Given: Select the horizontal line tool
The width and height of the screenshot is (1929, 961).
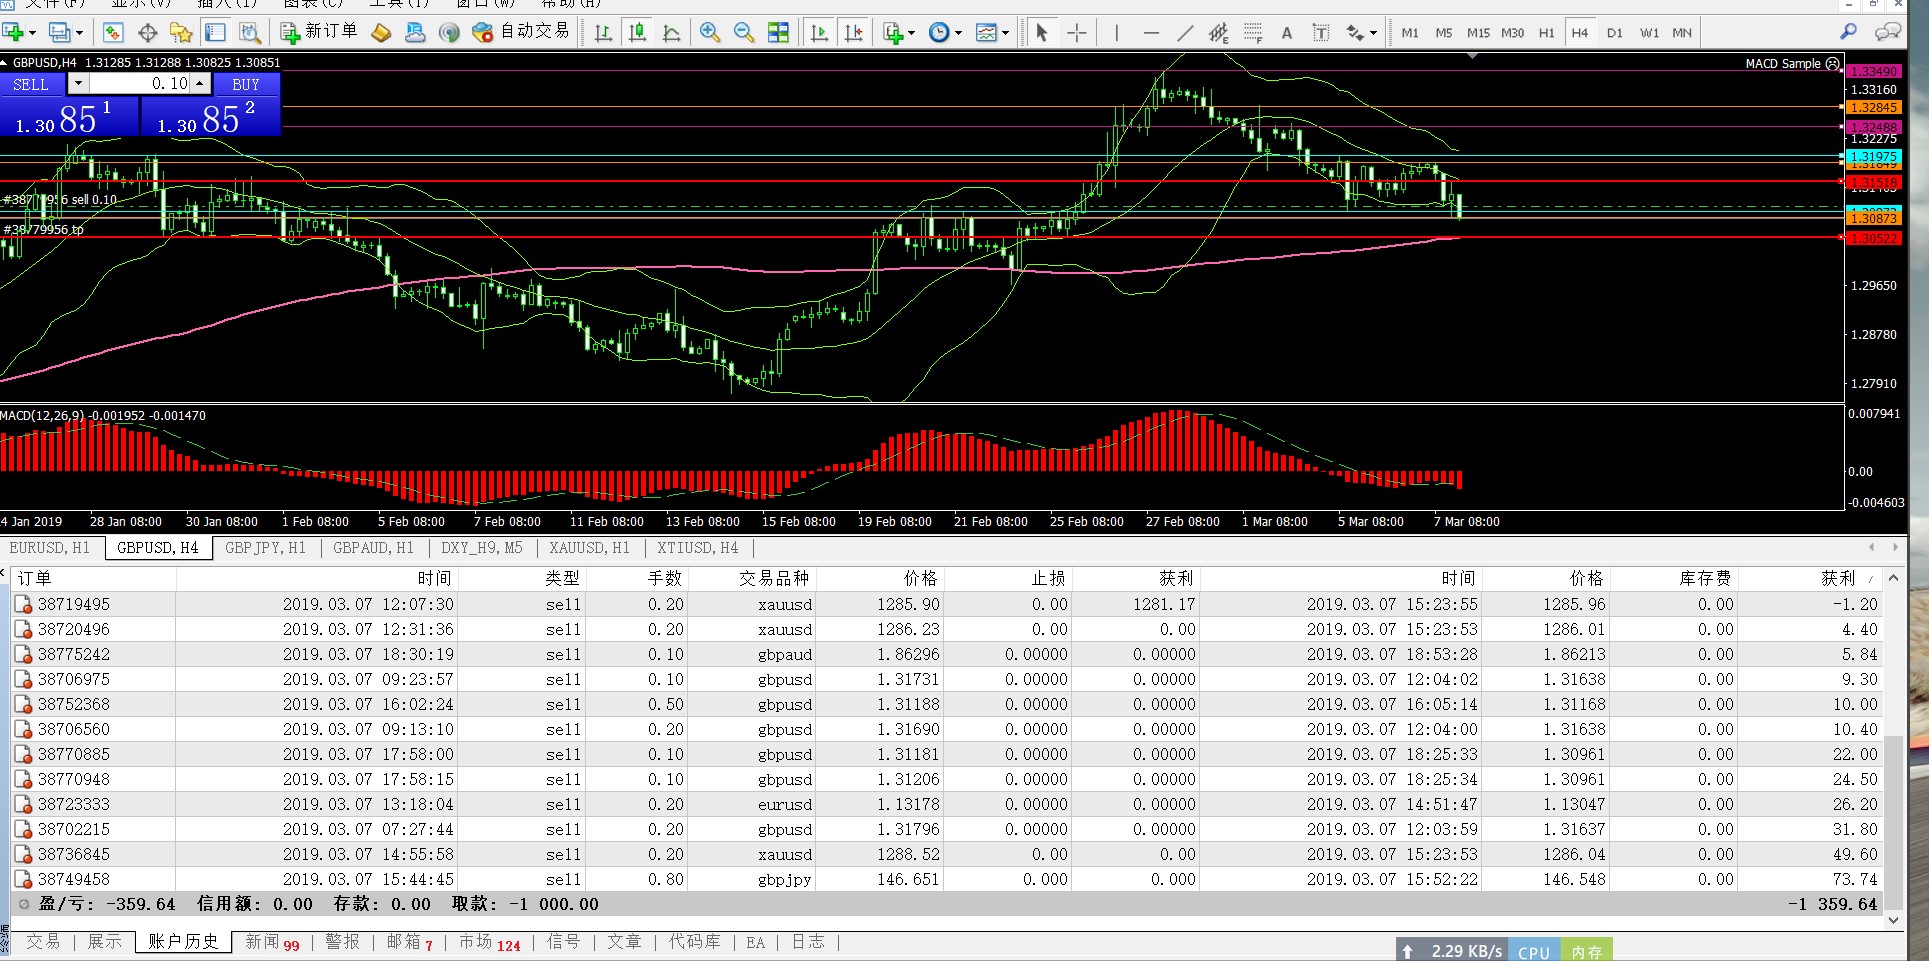Looking at the screenshot, I should click(1151, 32).
